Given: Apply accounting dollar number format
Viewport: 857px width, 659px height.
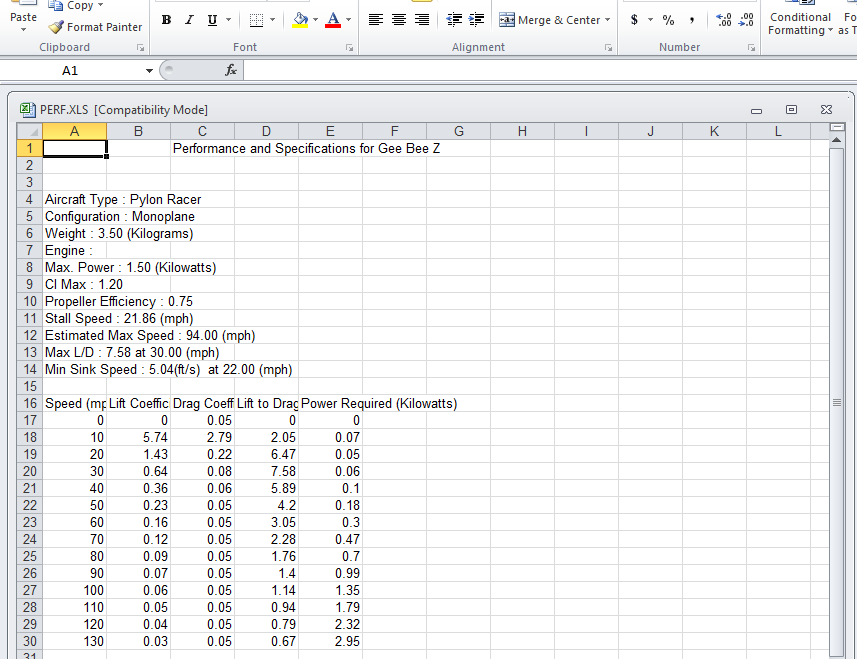Looking at the screenshot, I should 634,20.
